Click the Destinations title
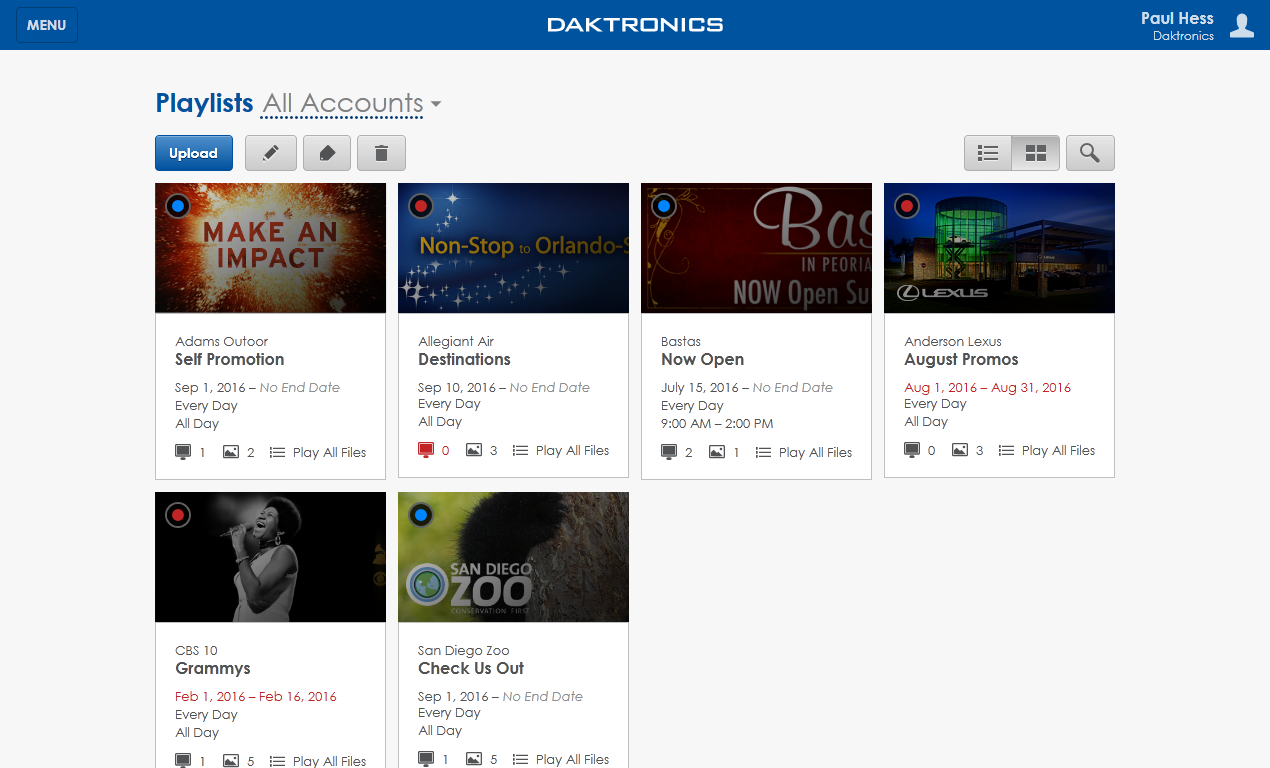Image resolution: width=1270 pixels, height=768 pixels. tap(464, 360)
